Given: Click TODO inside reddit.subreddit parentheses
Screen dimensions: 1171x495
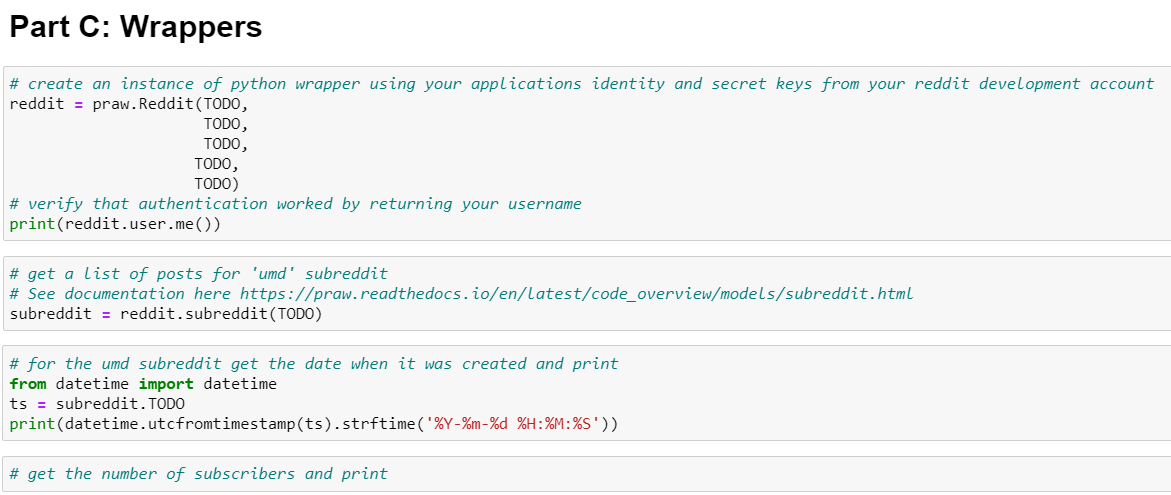Looking at the screenshot, I should point(295,314).
